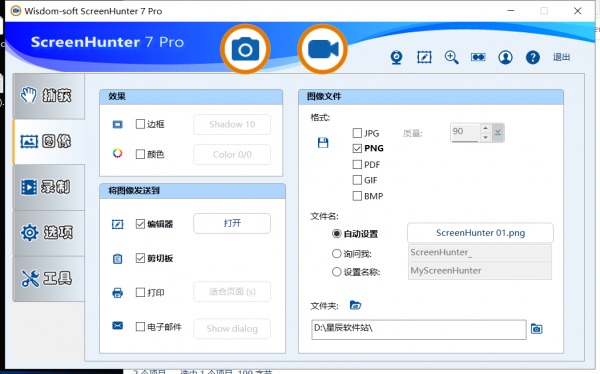Click the orange camera capture button
Viewport: 600px width, 374px height.
(x=245, y=49)
